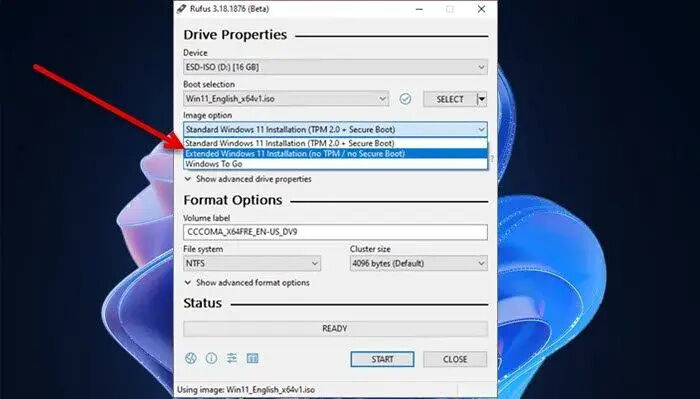Click the ISO checksum checkmark icon
700x399 pixels.
[x=405, y=99]
